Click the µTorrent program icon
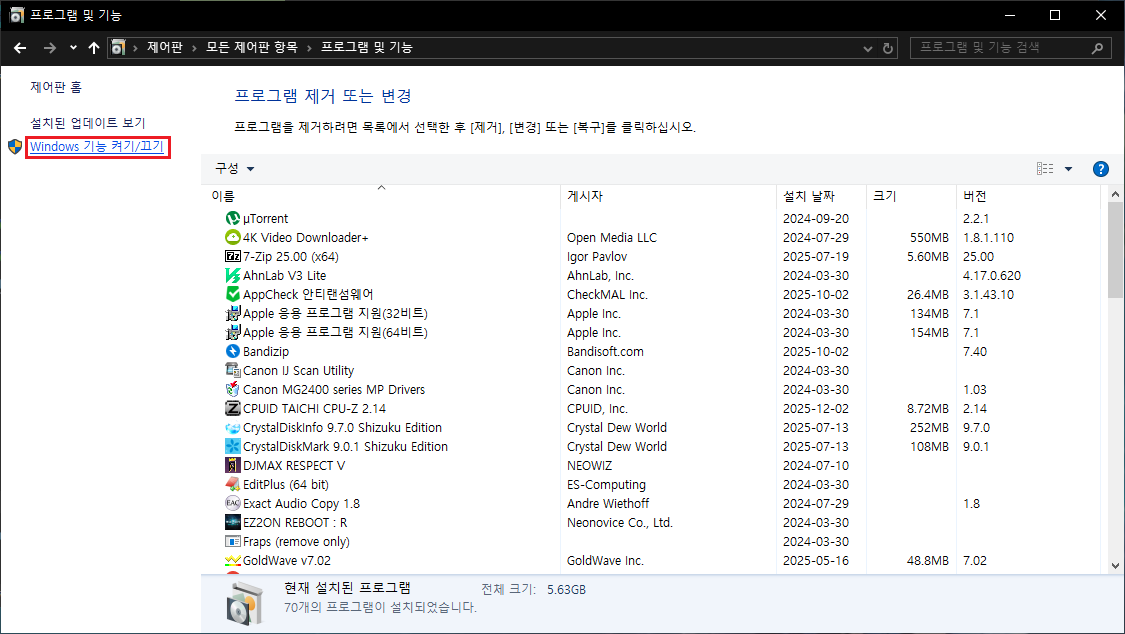 (x=232, y=218)
